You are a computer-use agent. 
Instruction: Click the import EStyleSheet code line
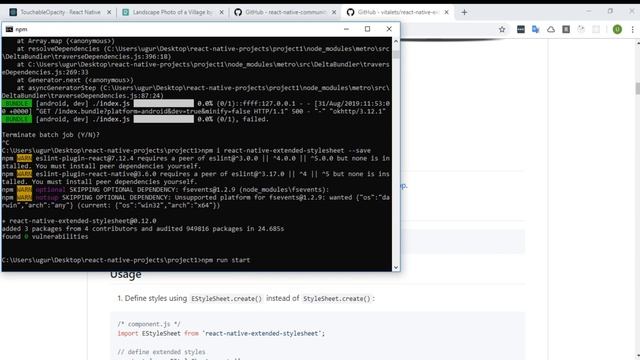(x=221, y=333)
